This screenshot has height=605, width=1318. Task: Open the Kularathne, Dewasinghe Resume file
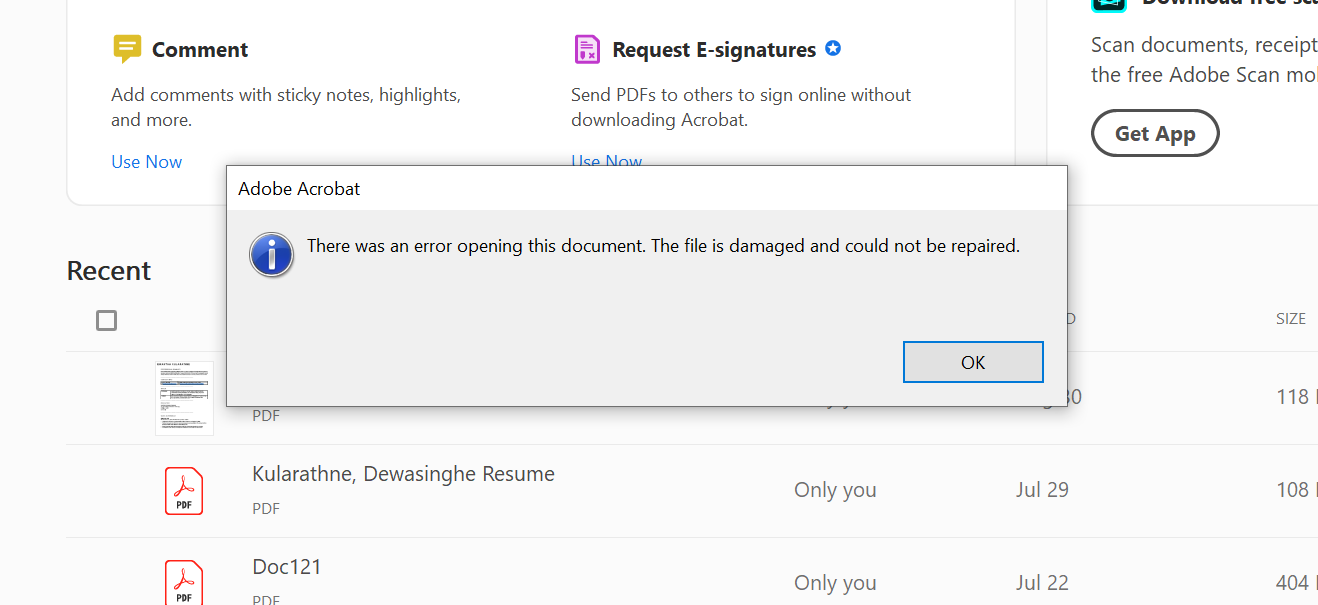[403, 474]
